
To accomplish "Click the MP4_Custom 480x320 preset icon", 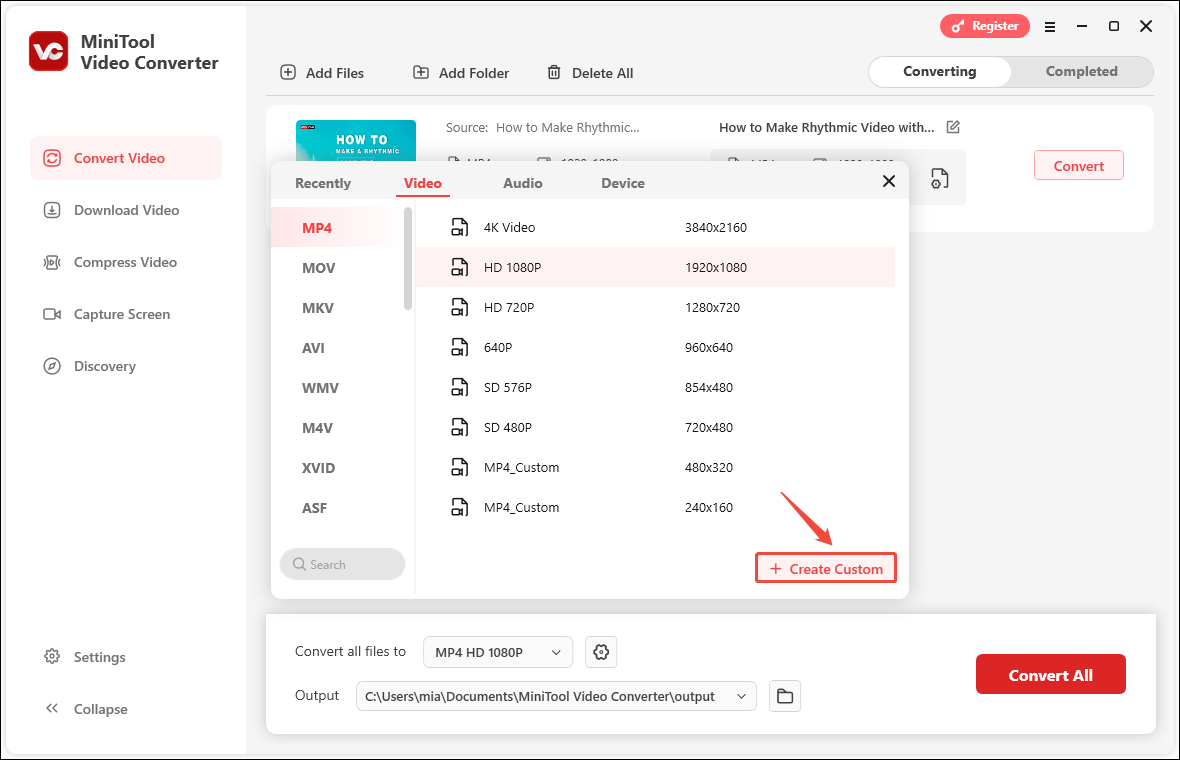I will 459,467.
